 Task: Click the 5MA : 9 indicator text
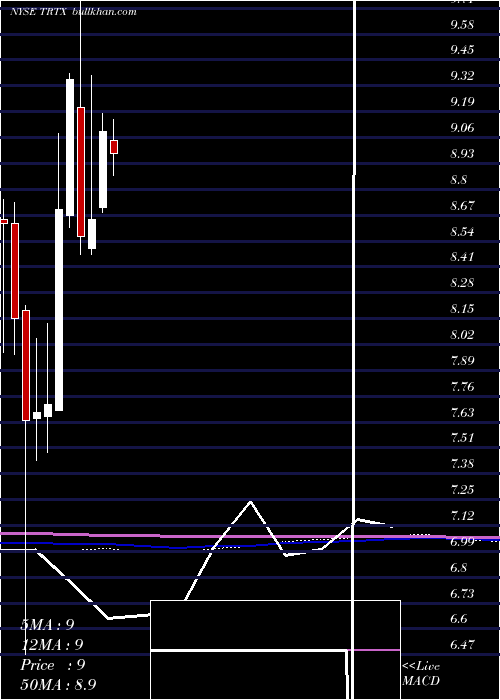click(47, 625)
